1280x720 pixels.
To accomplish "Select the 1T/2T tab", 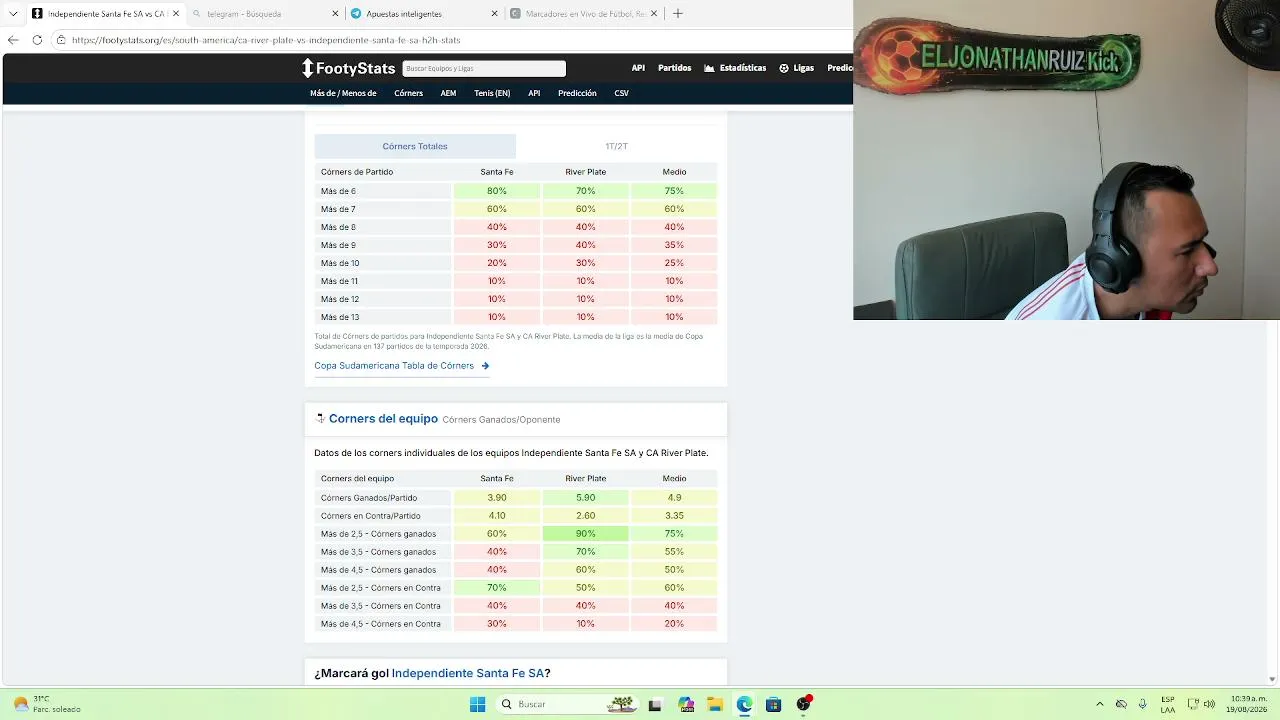I will [x=616, y=146].
